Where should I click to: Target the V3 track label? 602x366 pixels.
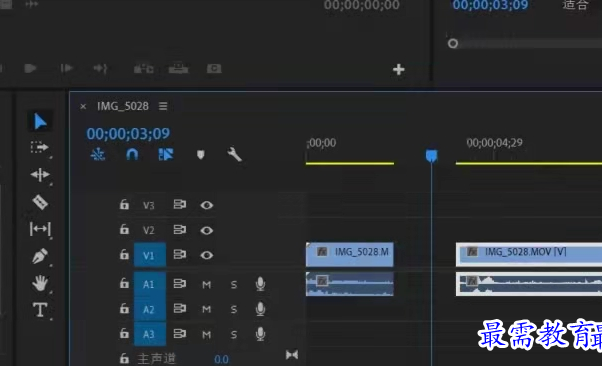point(149,205)
